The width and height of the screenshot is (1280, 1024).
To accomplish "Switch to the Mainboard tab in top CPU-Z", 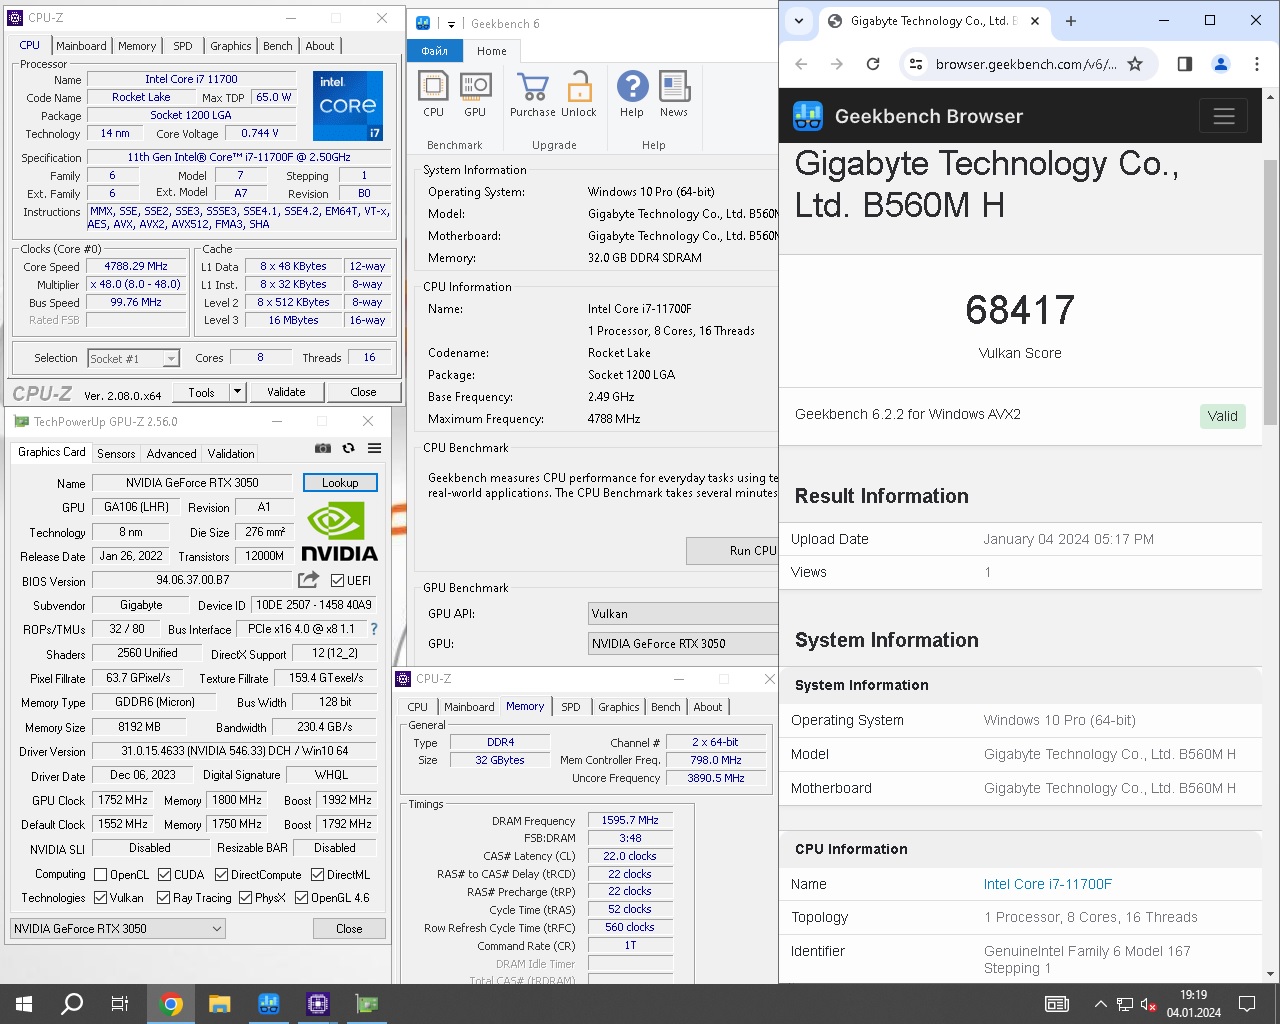I will point(81,46).
